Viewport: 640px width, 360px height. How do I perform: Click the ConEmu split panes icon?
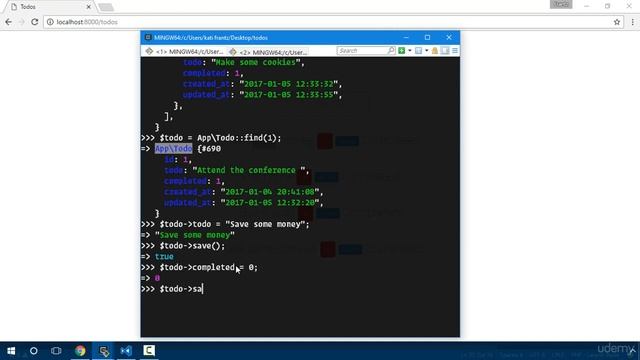(445, 51)
